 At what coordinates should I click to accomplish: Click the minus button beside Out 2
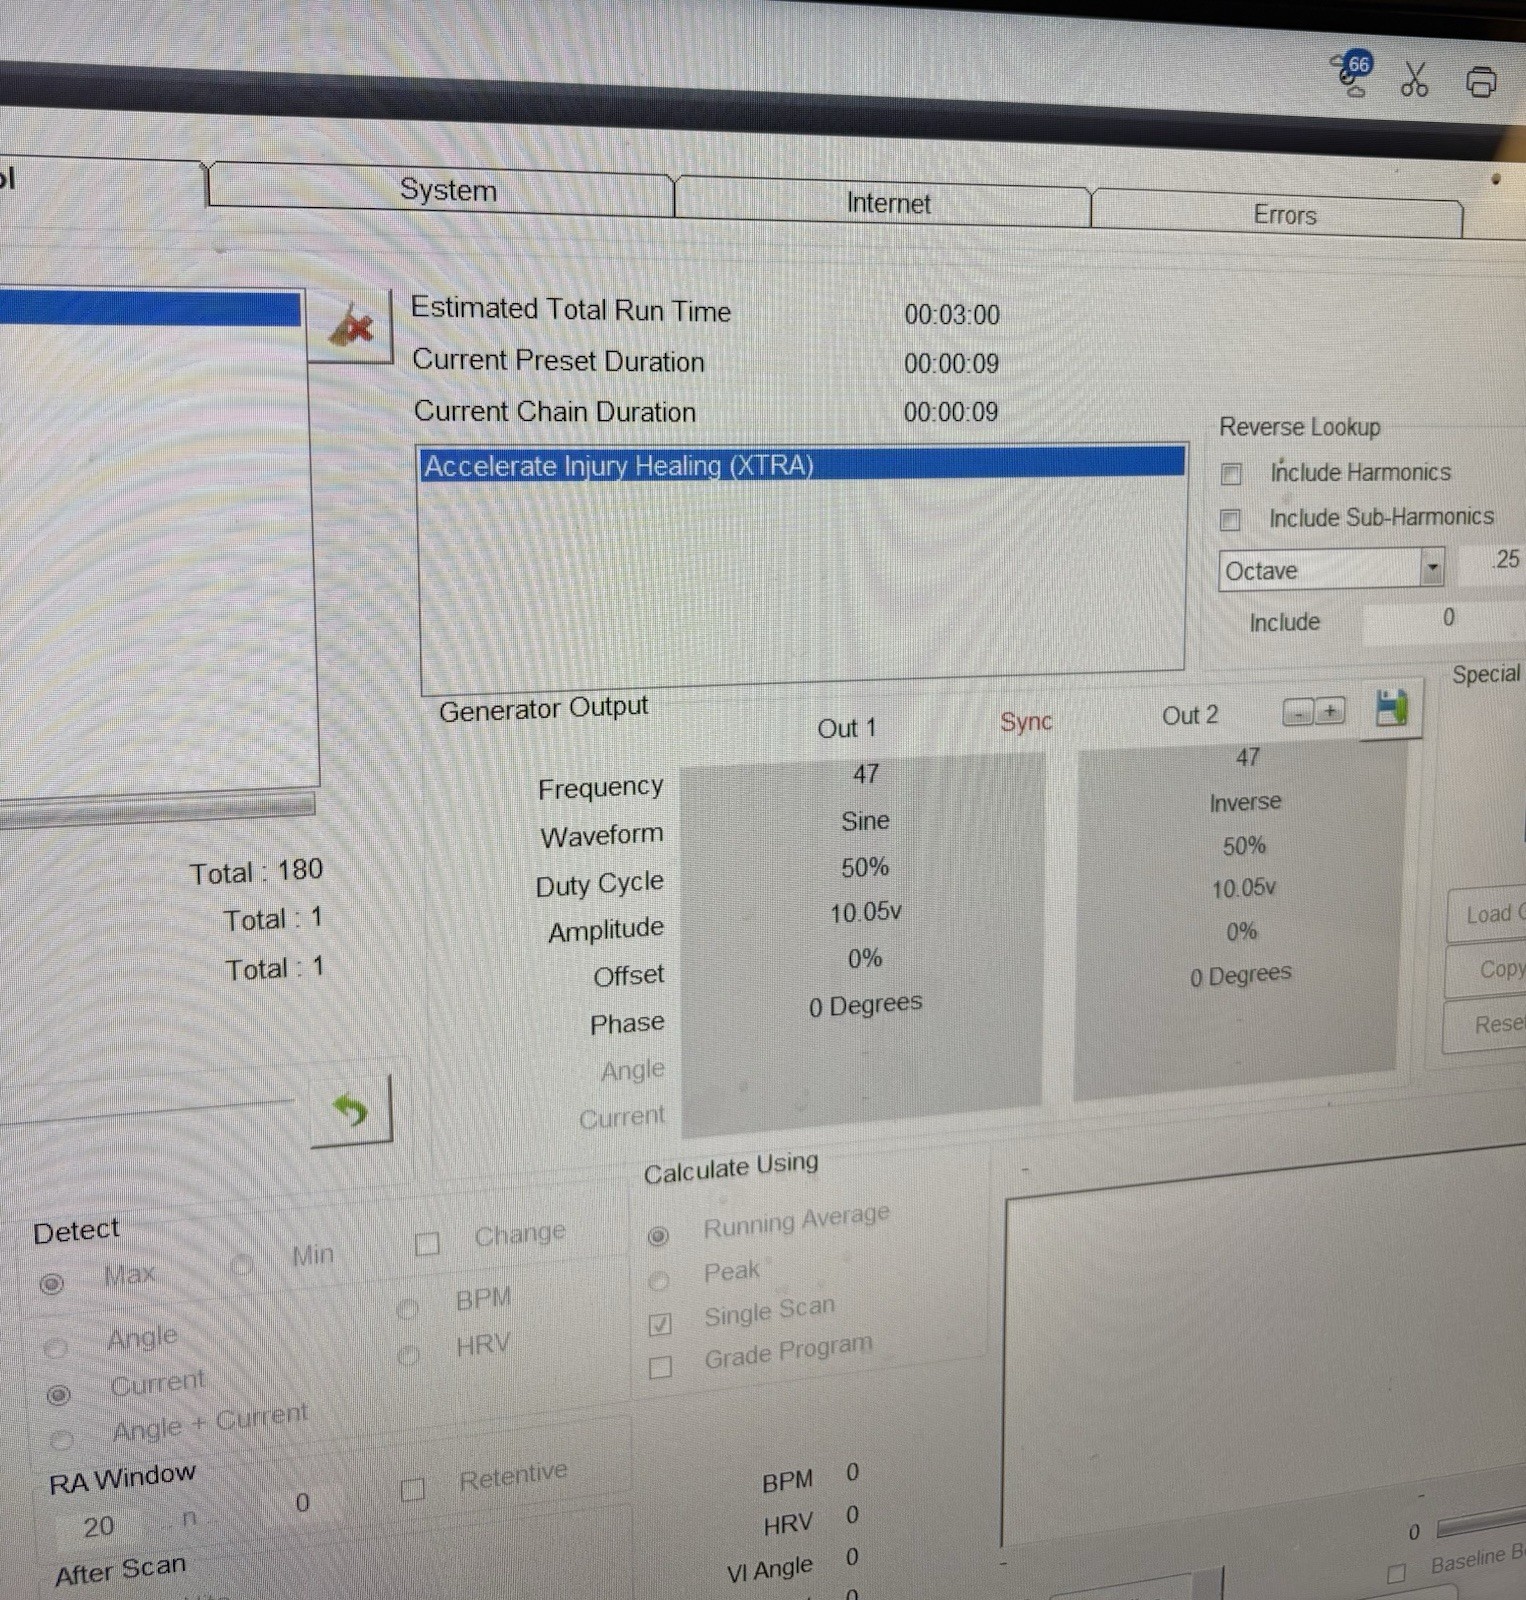click(x=1298, y=712)
